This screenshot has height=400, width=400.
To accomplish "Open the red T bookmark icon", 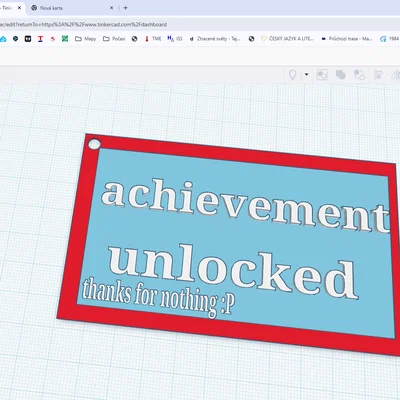I will click(40, 39).
